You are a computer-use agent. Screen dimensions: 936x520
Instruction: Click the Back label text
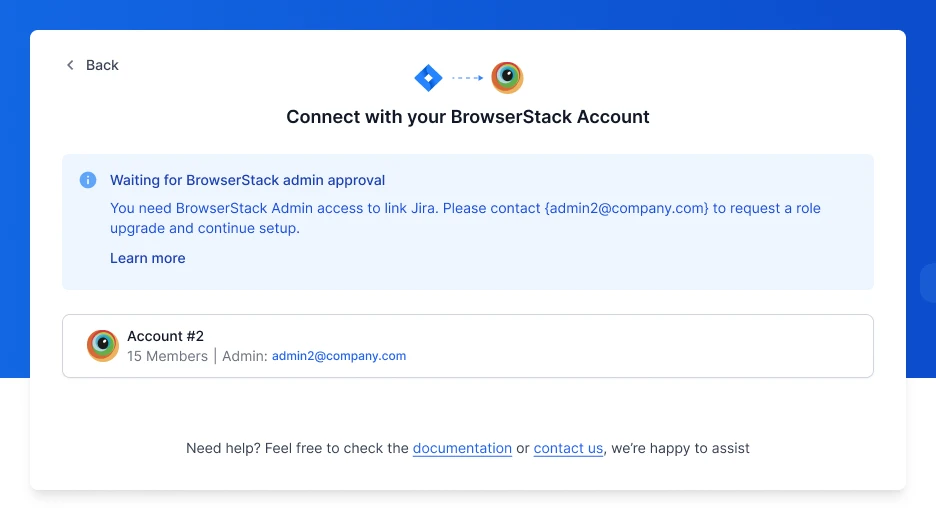[x=102, y=65]
